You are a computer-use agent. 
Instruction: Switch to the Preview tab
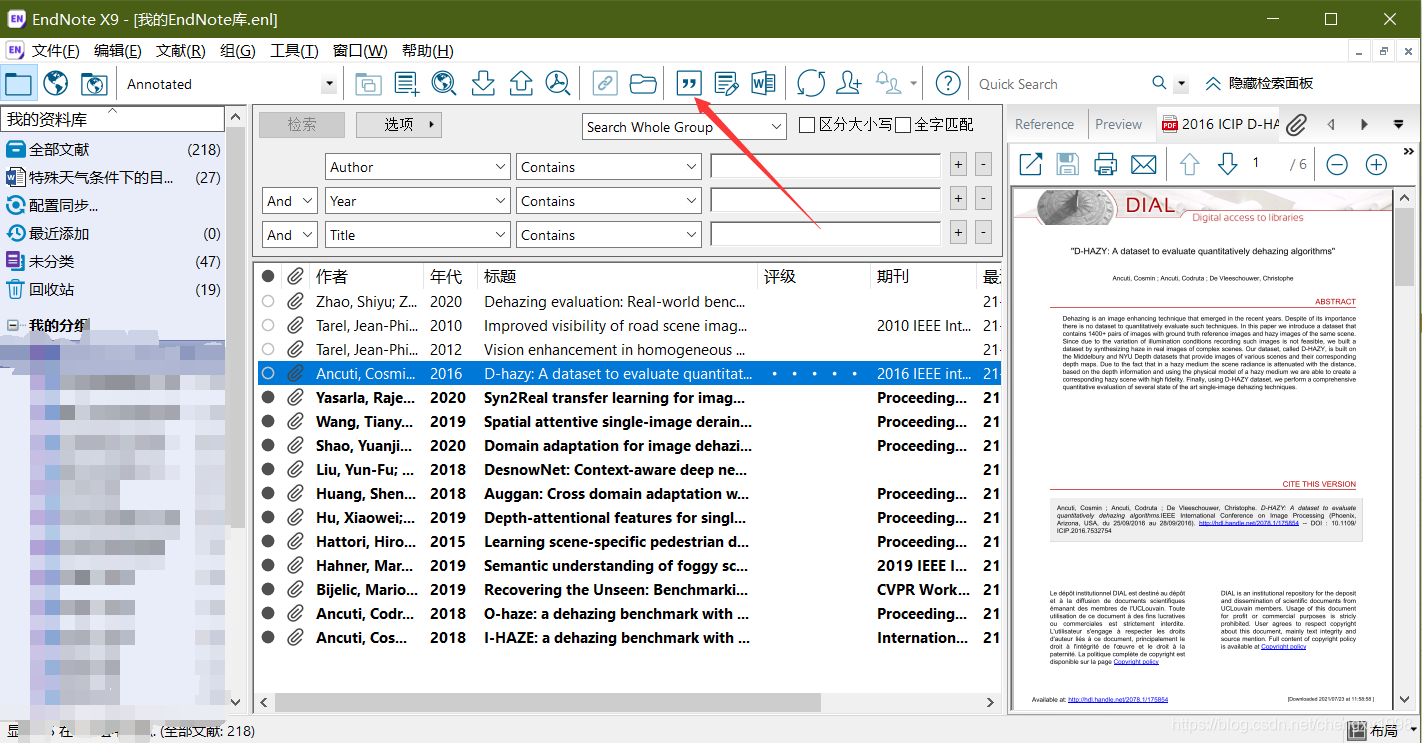point(1118,124)
